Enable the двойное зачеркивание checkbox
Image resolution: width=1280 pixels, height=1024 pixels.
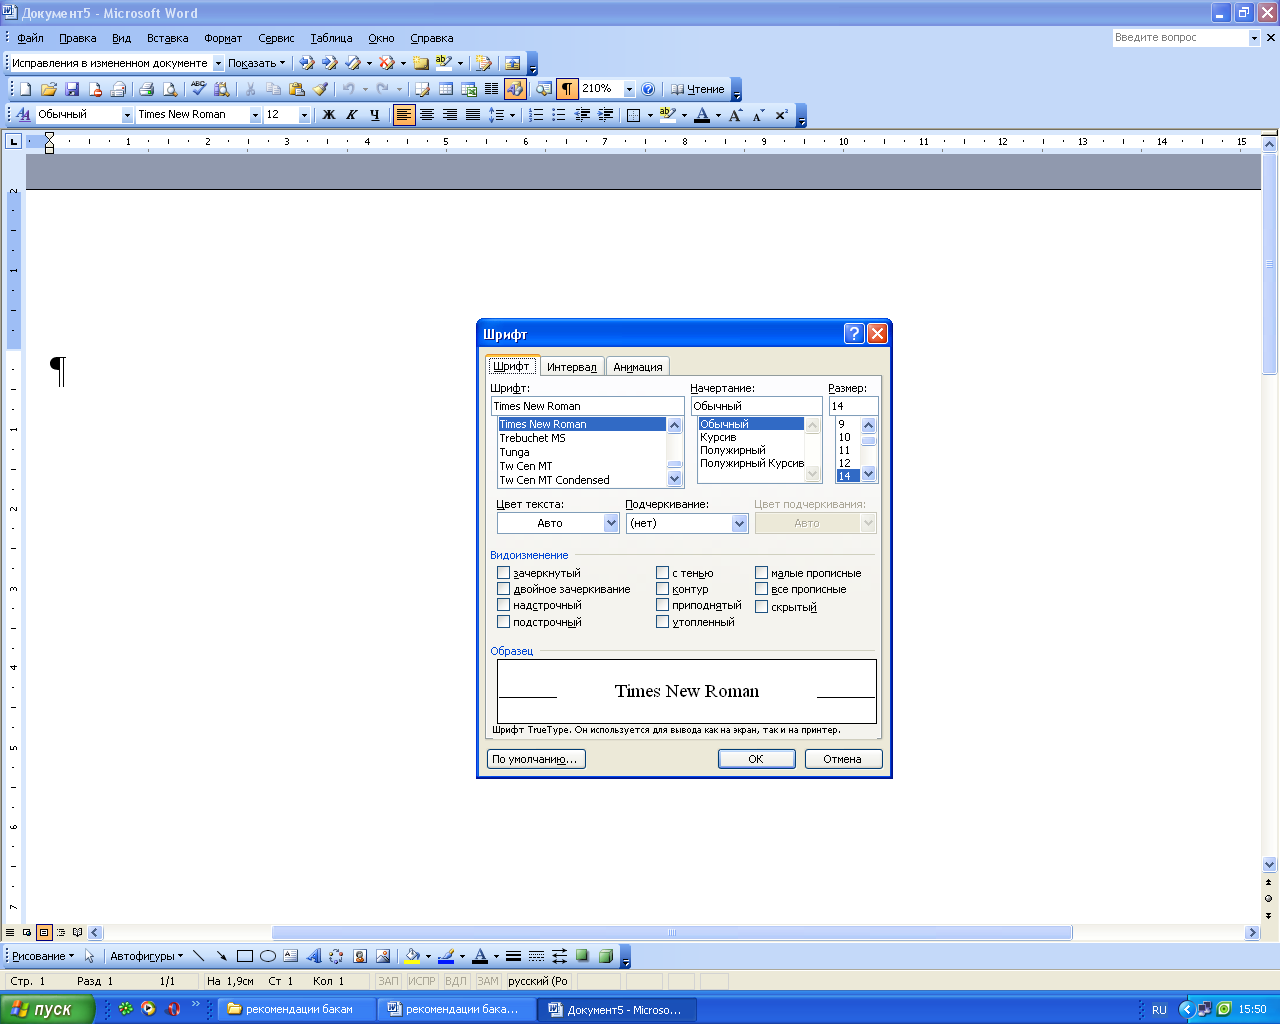[503, 589]
